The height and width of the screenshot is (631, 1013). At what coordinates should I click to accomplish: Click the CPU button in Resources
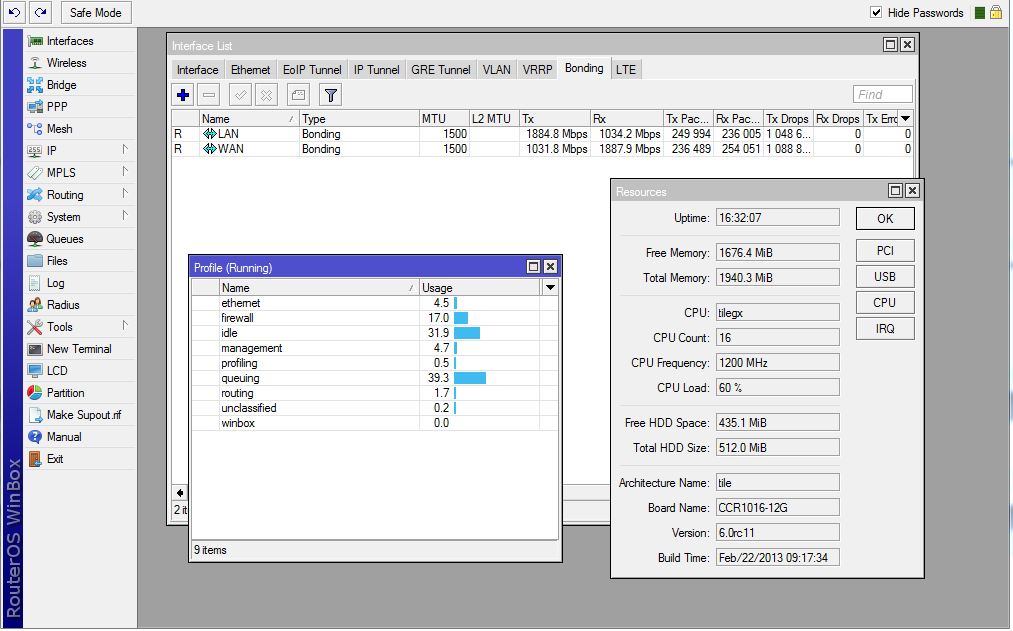point(885,302)
